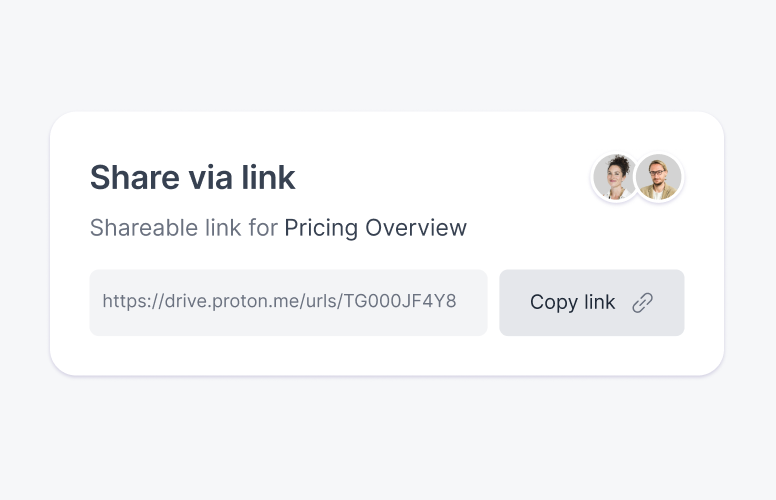Click the avatar of person wearing glasses

(659, 178)
